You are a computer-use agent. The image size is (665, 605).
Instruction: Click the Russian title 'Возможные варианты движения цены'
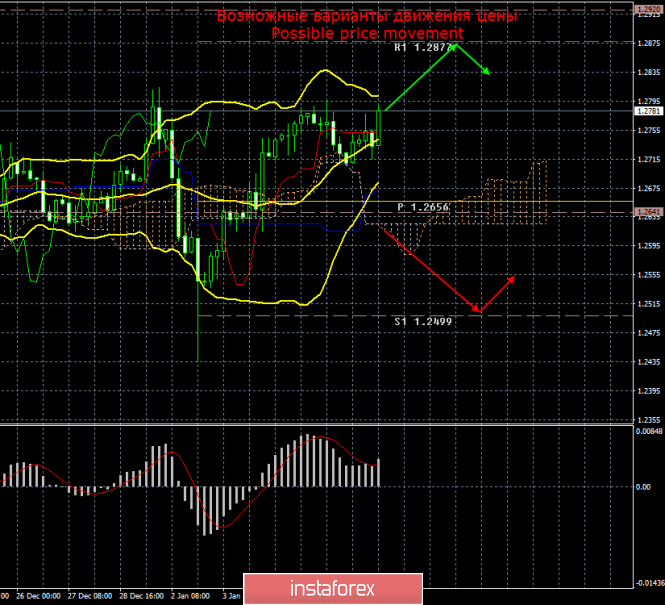pos(367,16)
